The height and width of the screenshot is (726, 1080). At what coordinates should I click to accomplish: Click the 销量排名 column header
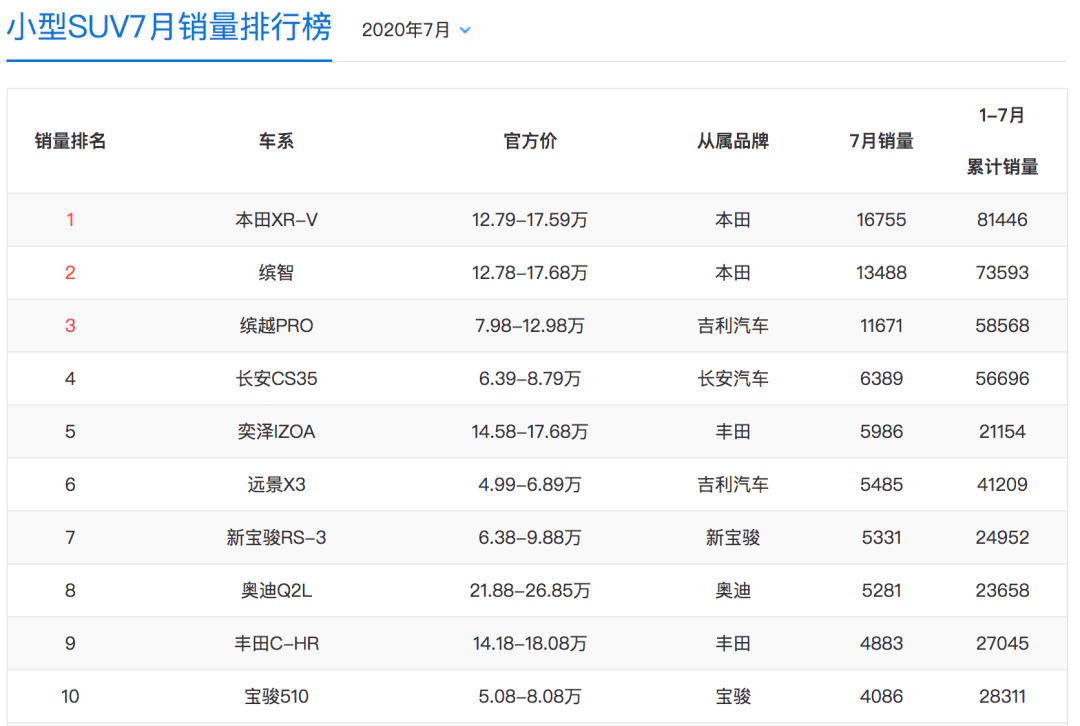click(x=70, y=141)
